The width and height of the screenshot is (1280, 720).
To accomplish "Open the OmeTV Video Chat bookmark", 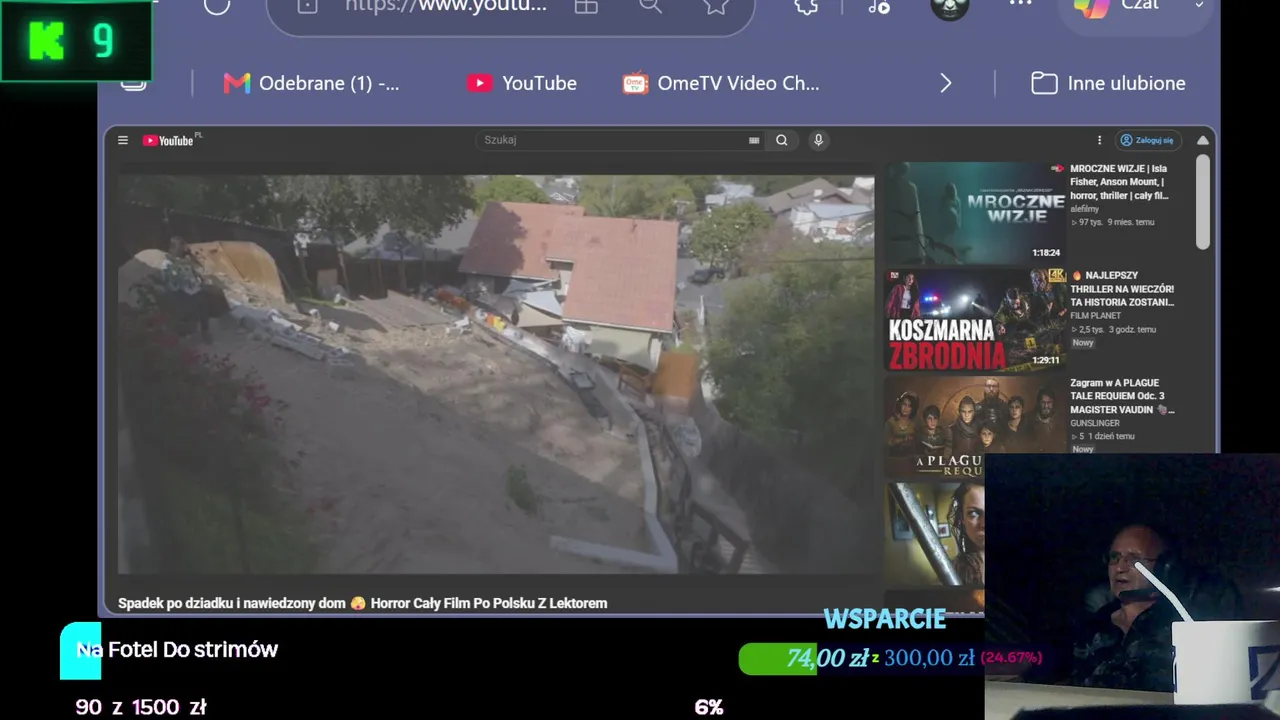I will click(x=721, y=83).
